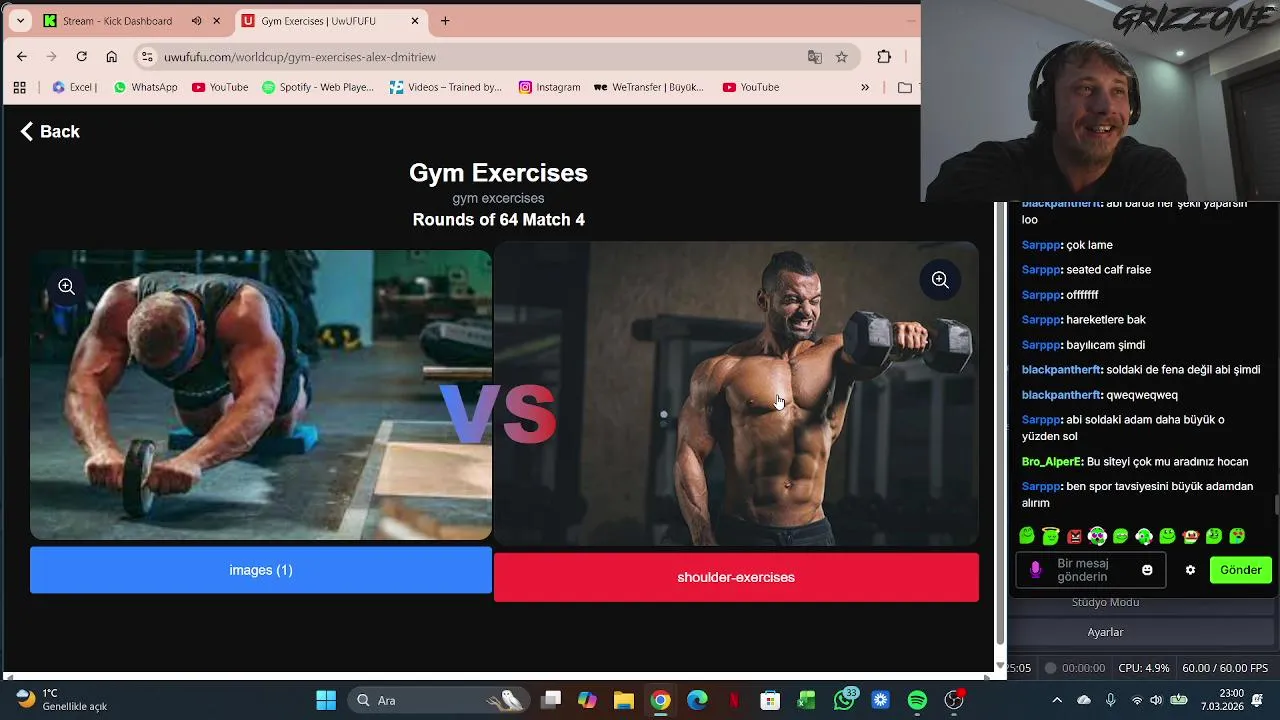Go to browser home page
Image resolution: width=1280 pixels, height=720 pixels.
[111, 57]
